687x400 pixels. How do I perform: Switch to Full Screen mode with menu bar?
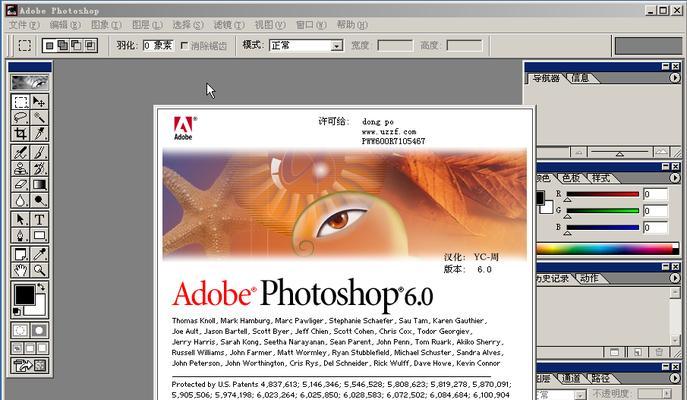click(30, 348)
